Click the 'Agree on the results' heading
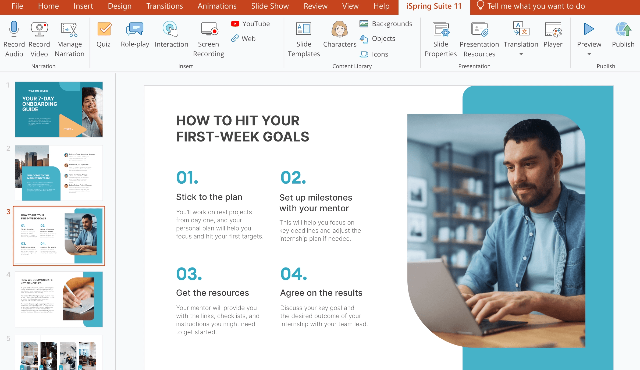The height and width of the screenshot is (370, 640). click(x=321, y=293)
